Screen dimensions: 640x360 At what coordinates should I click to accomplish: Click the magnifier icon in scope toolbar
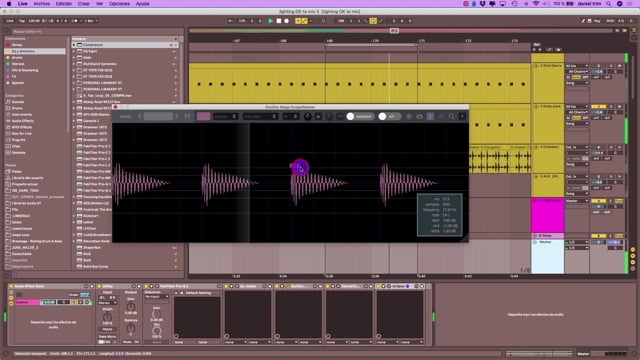[451, 117]
